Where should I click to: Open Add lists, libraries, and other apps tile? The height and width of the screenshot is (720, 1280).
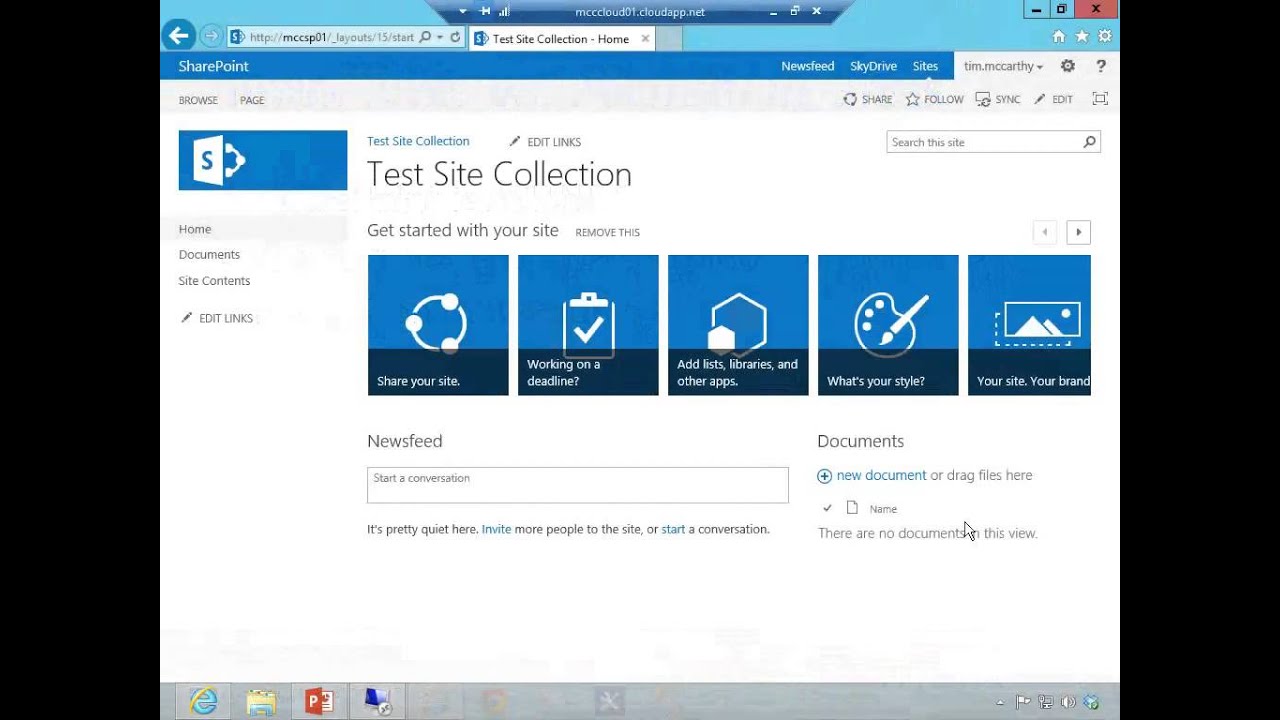click(x=738, y=325)
